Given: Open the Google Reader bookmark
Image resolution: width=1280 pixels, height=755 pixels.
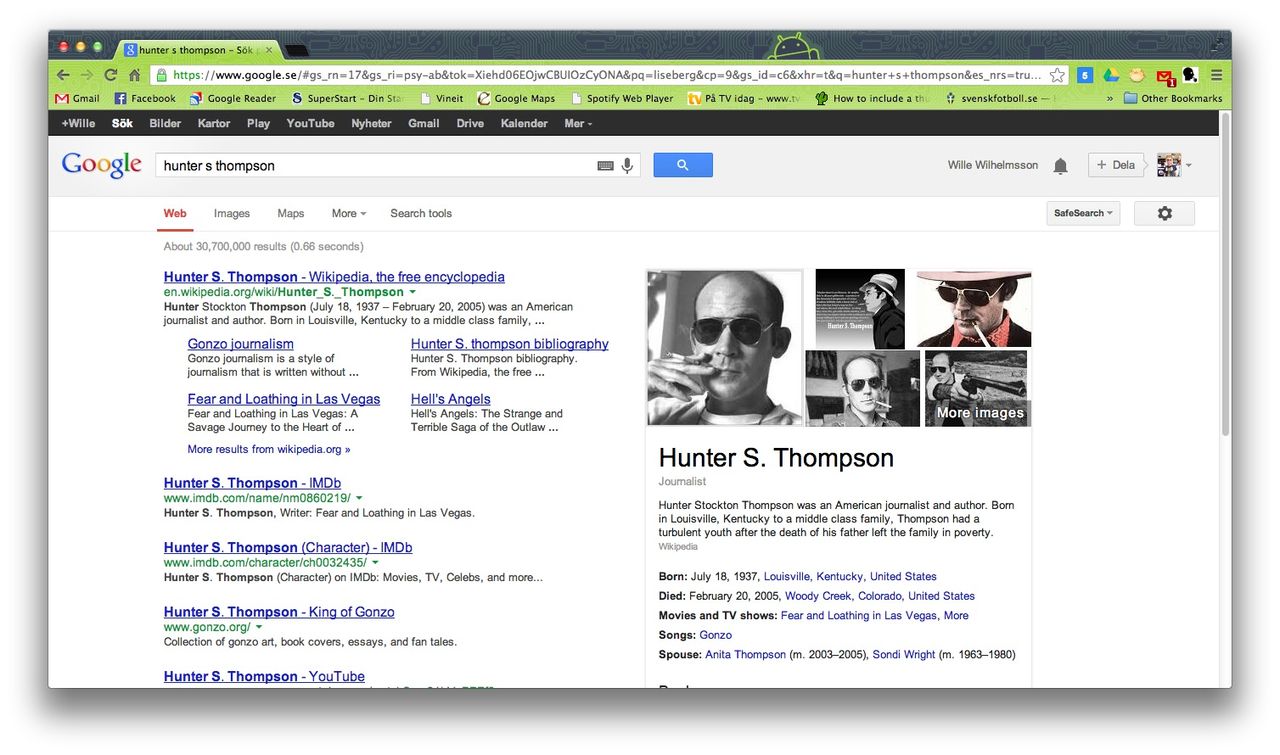Looking at the screenshot, I should coord(233,98).
